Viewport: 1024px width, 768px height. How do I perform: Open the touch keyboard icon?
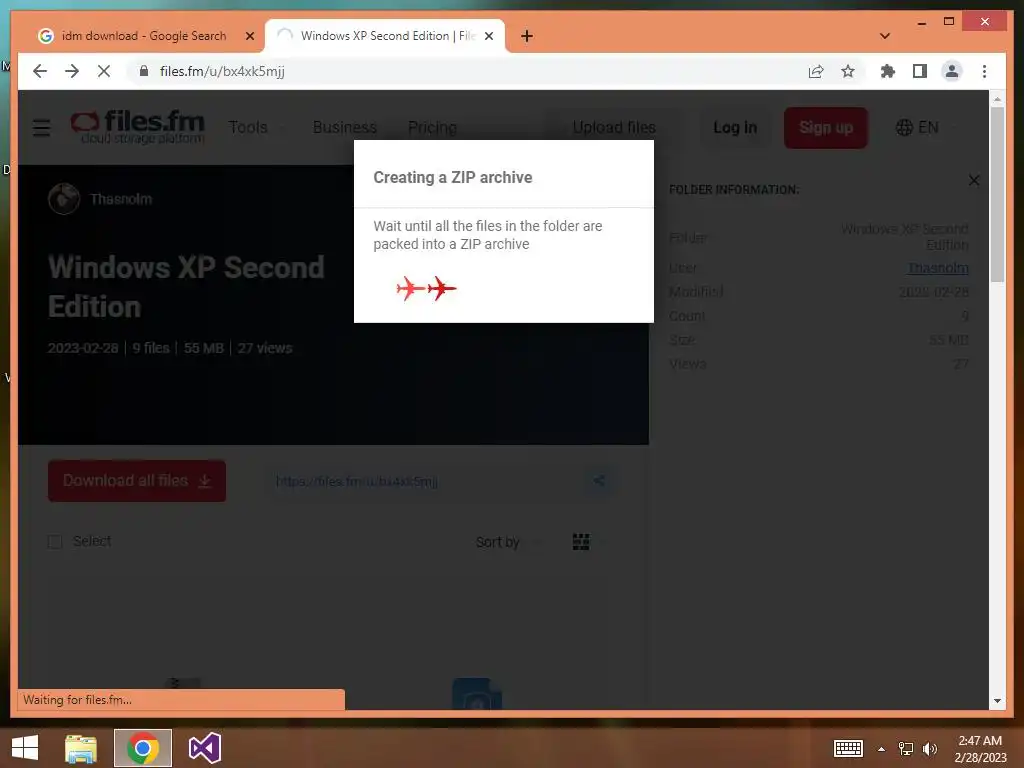point(848,748)
